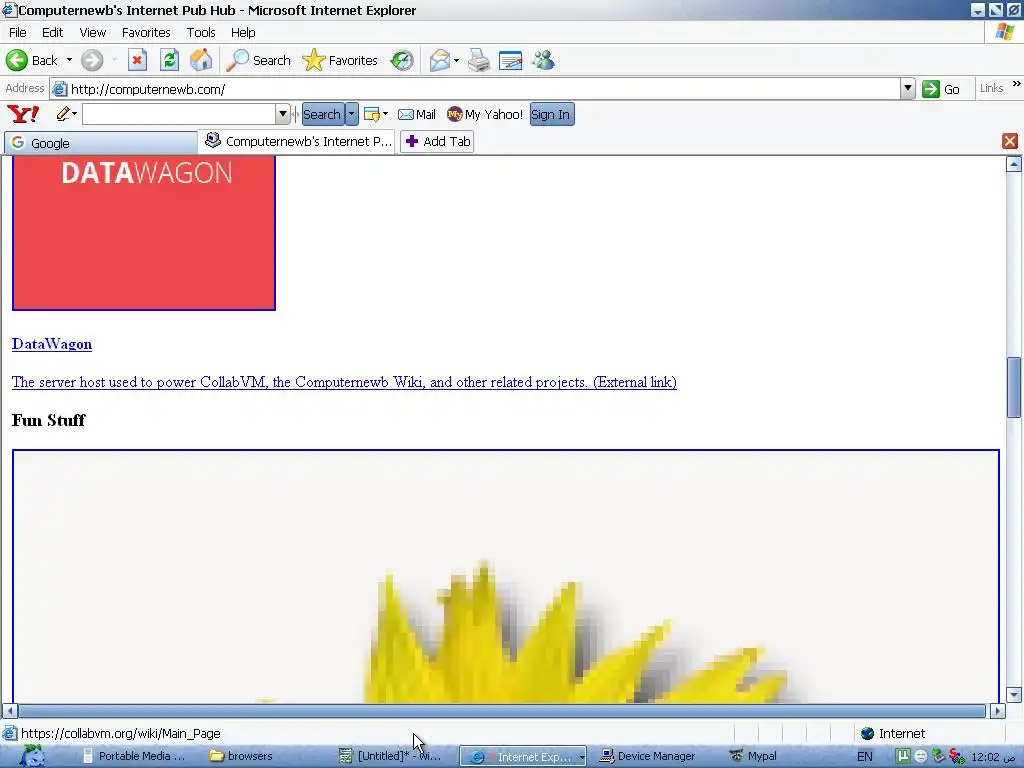Click the Windows flag logo throbber

(1006, 32)
